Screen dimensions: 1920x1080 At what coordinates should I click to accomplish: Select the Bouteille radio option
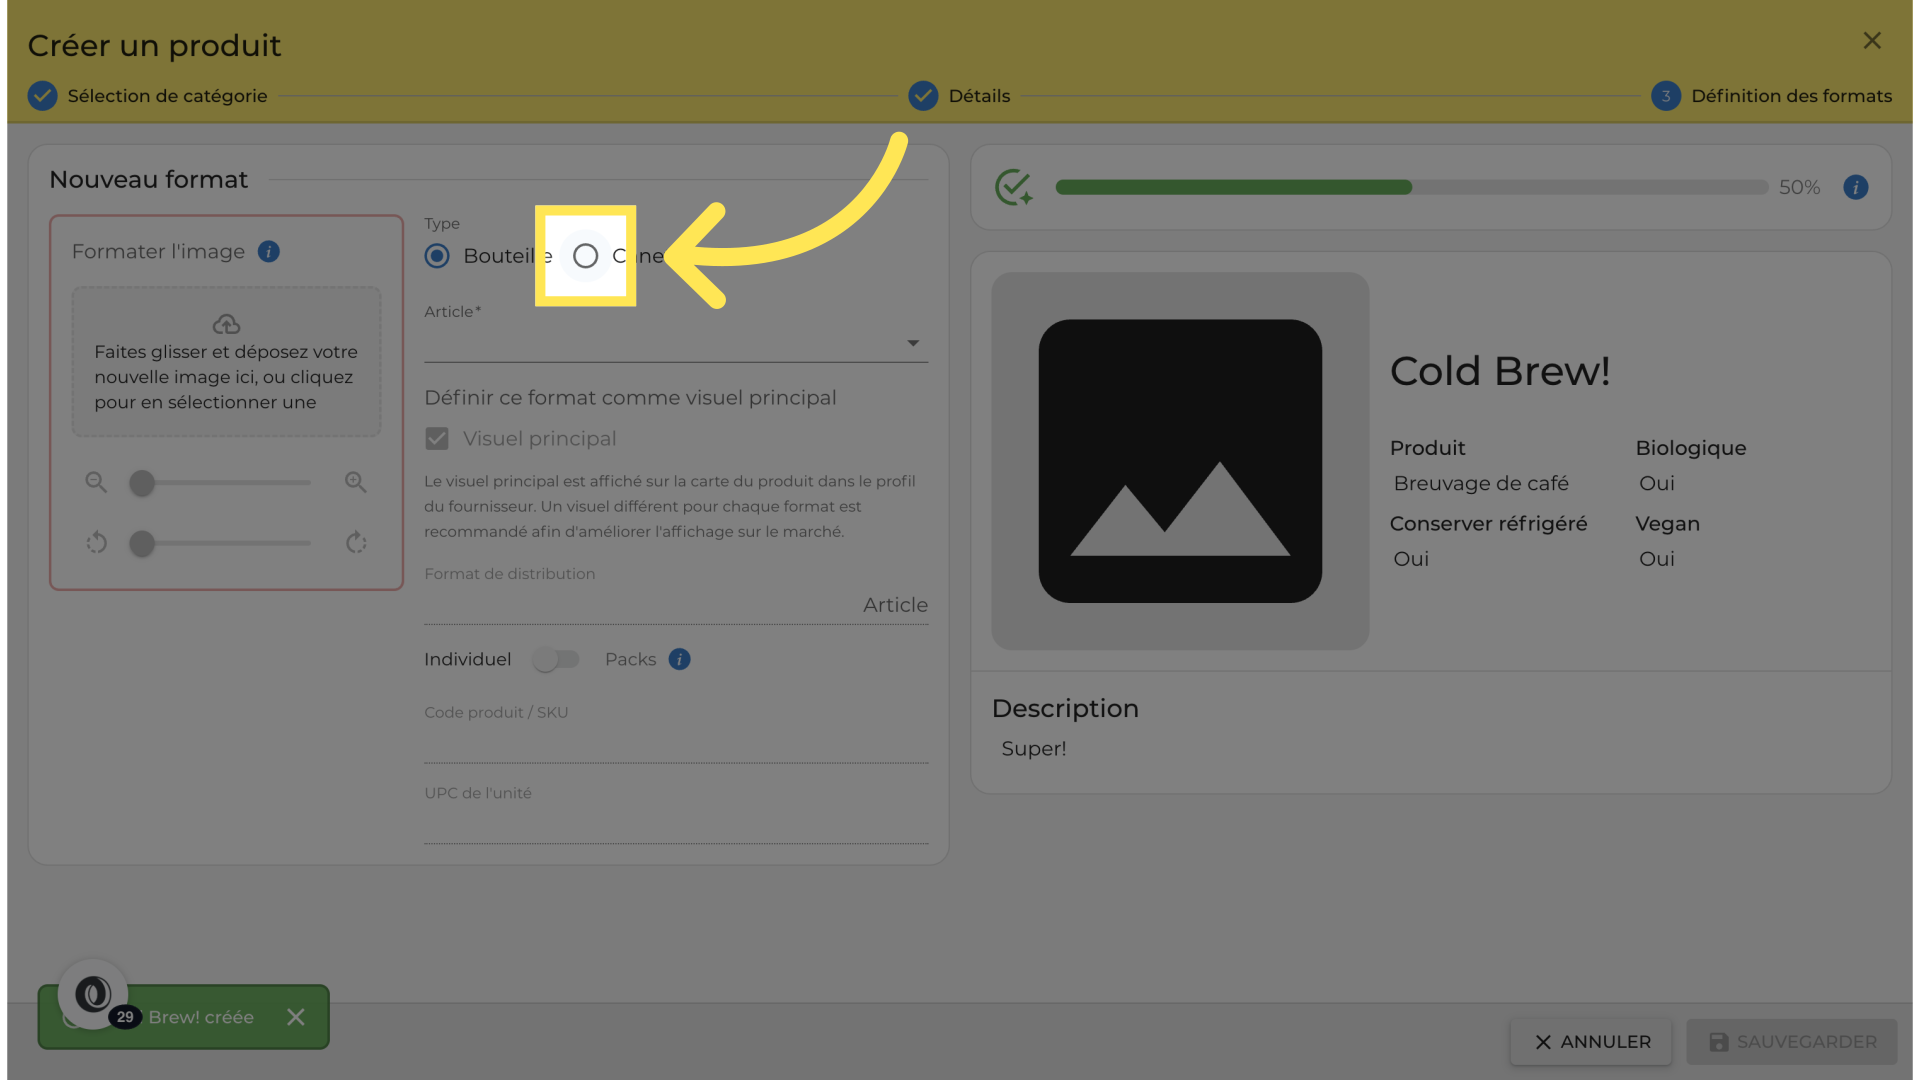pos(437,256)
